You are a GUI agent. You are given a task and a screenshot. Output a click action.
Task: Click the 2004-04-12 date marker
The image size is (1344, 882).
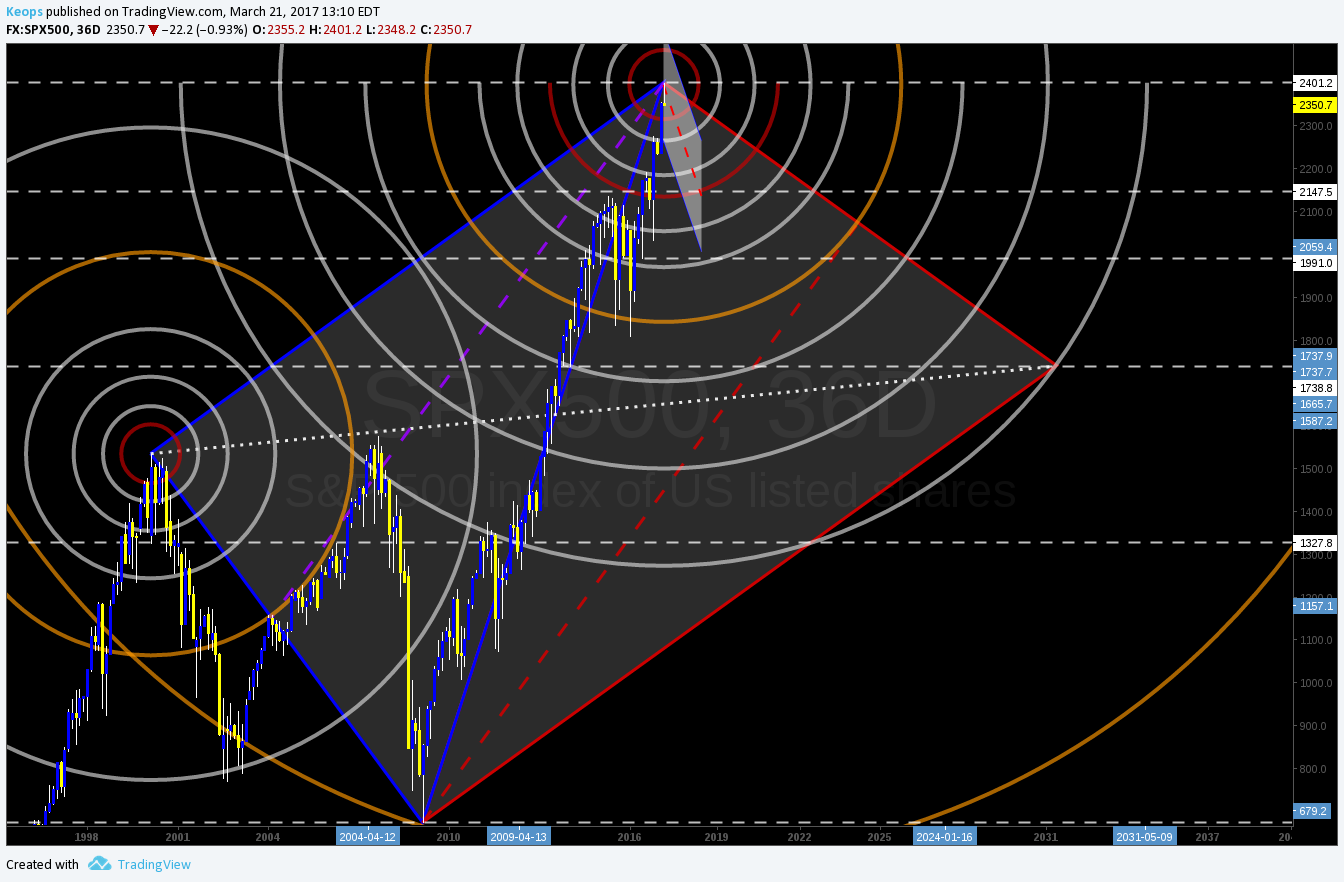(x=368, y=836)
